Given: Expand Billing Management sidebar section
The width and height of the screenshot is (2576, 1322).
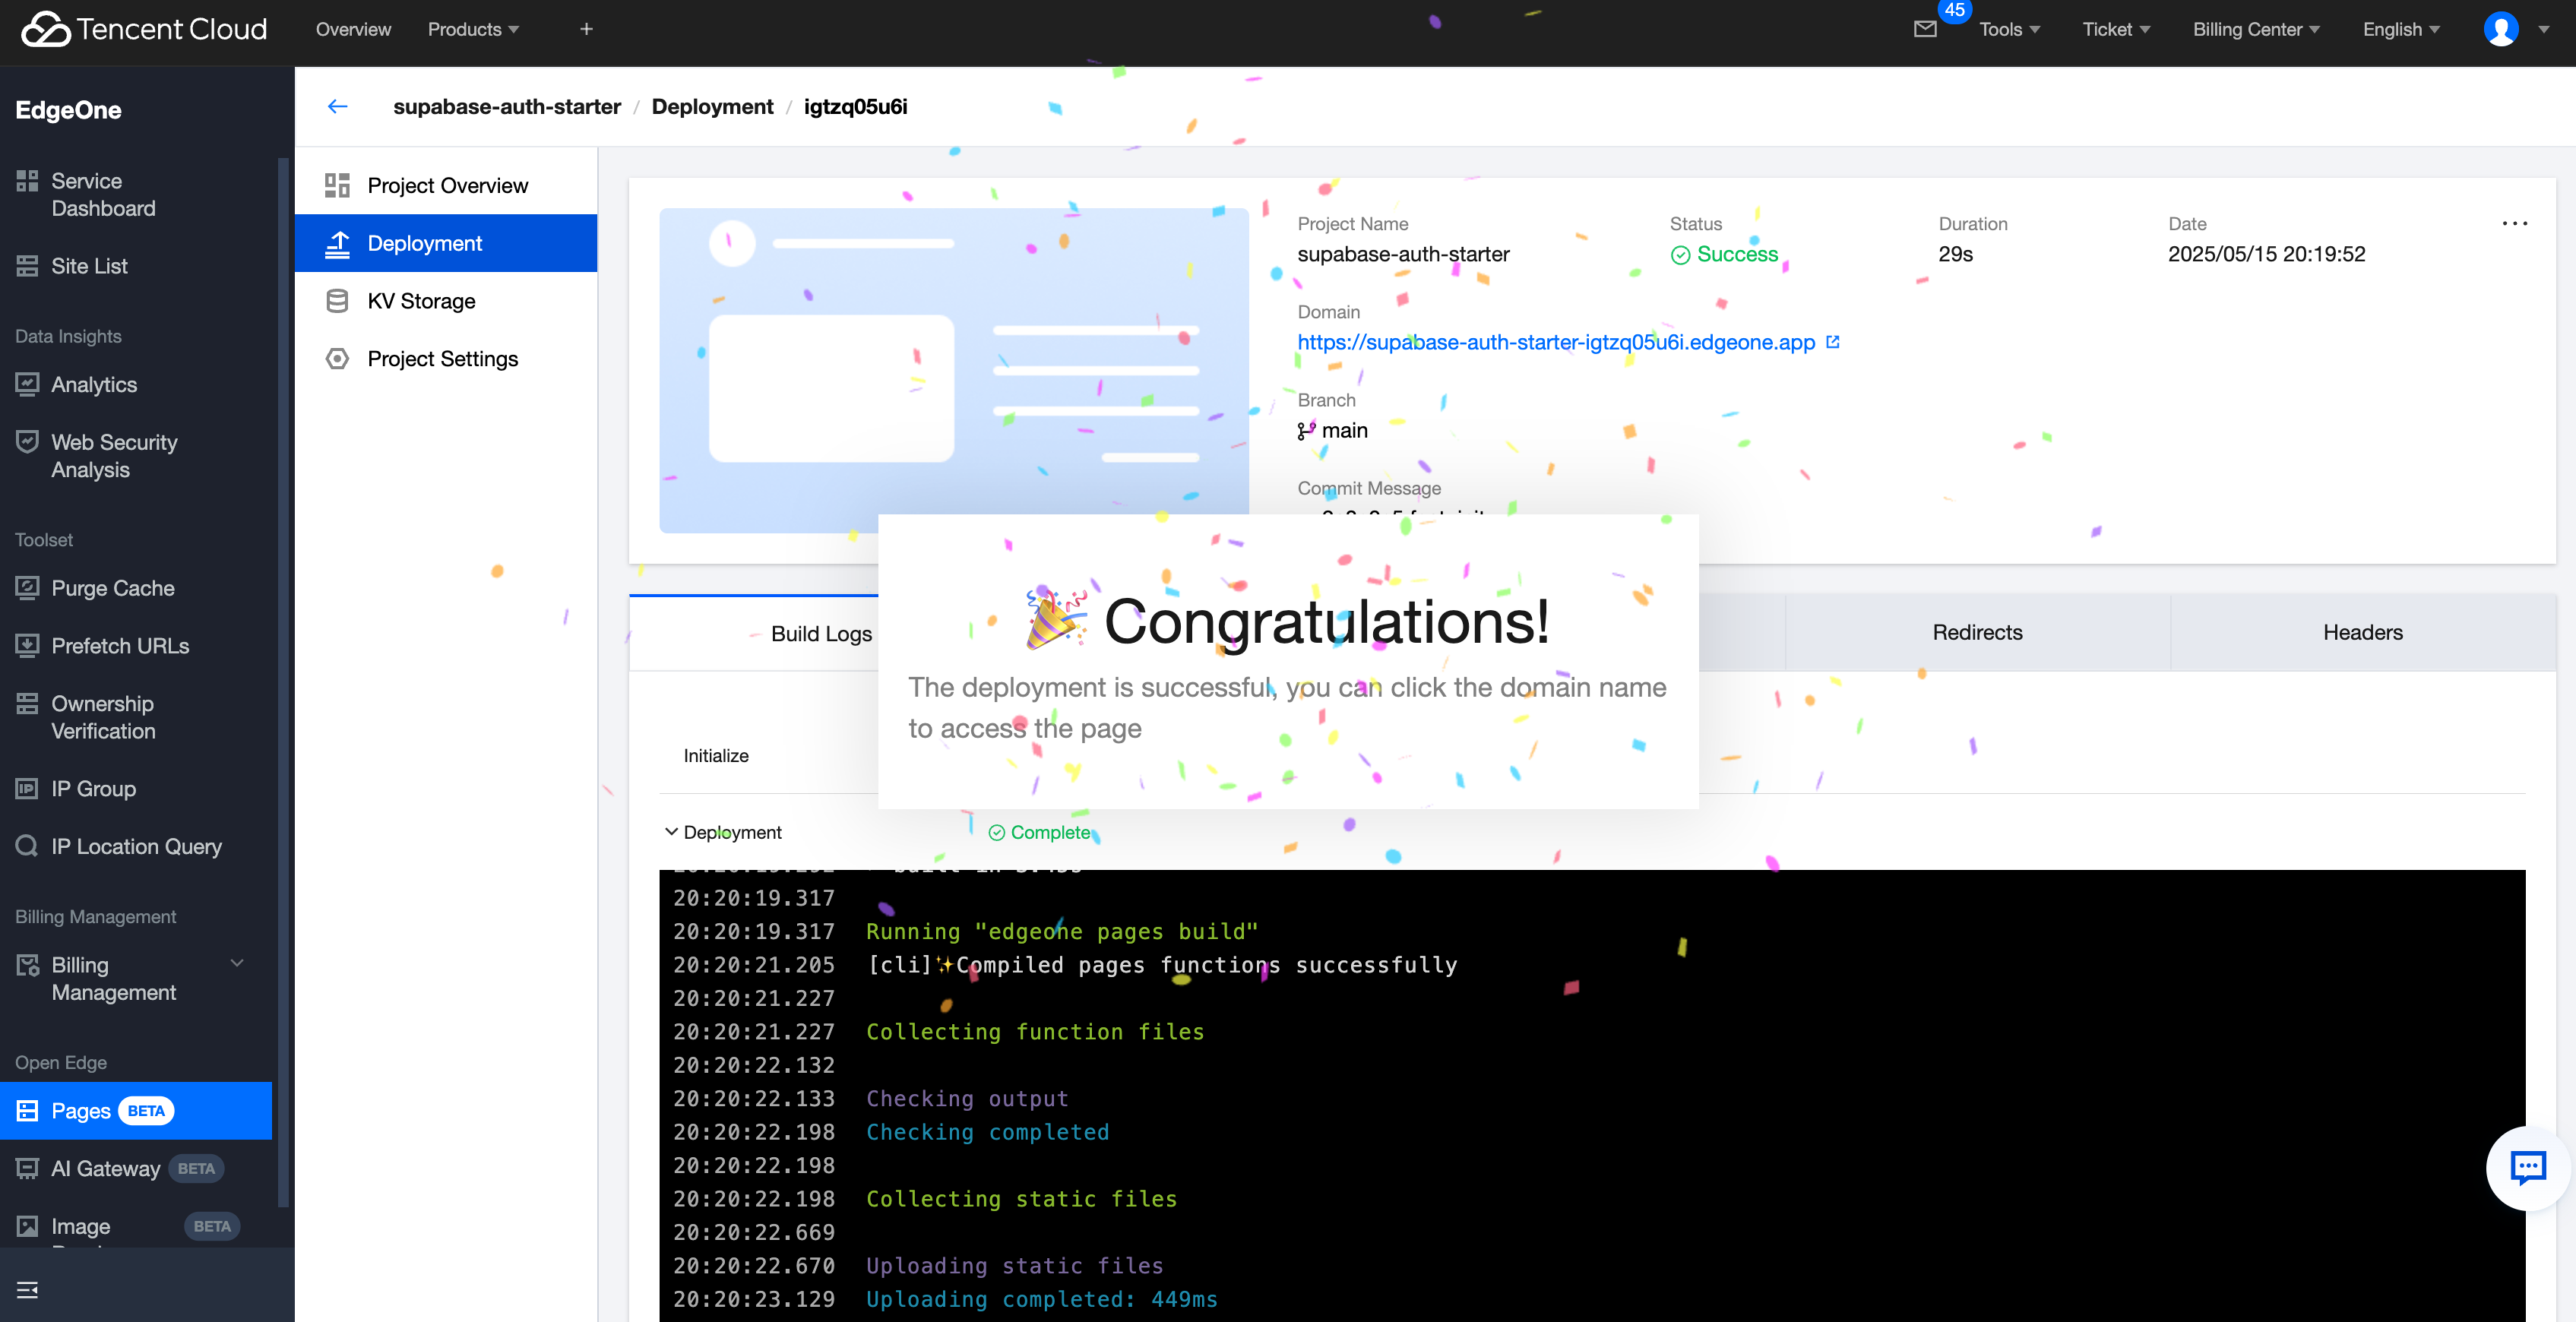Looking at the screenshot, I should coord(236,964).
